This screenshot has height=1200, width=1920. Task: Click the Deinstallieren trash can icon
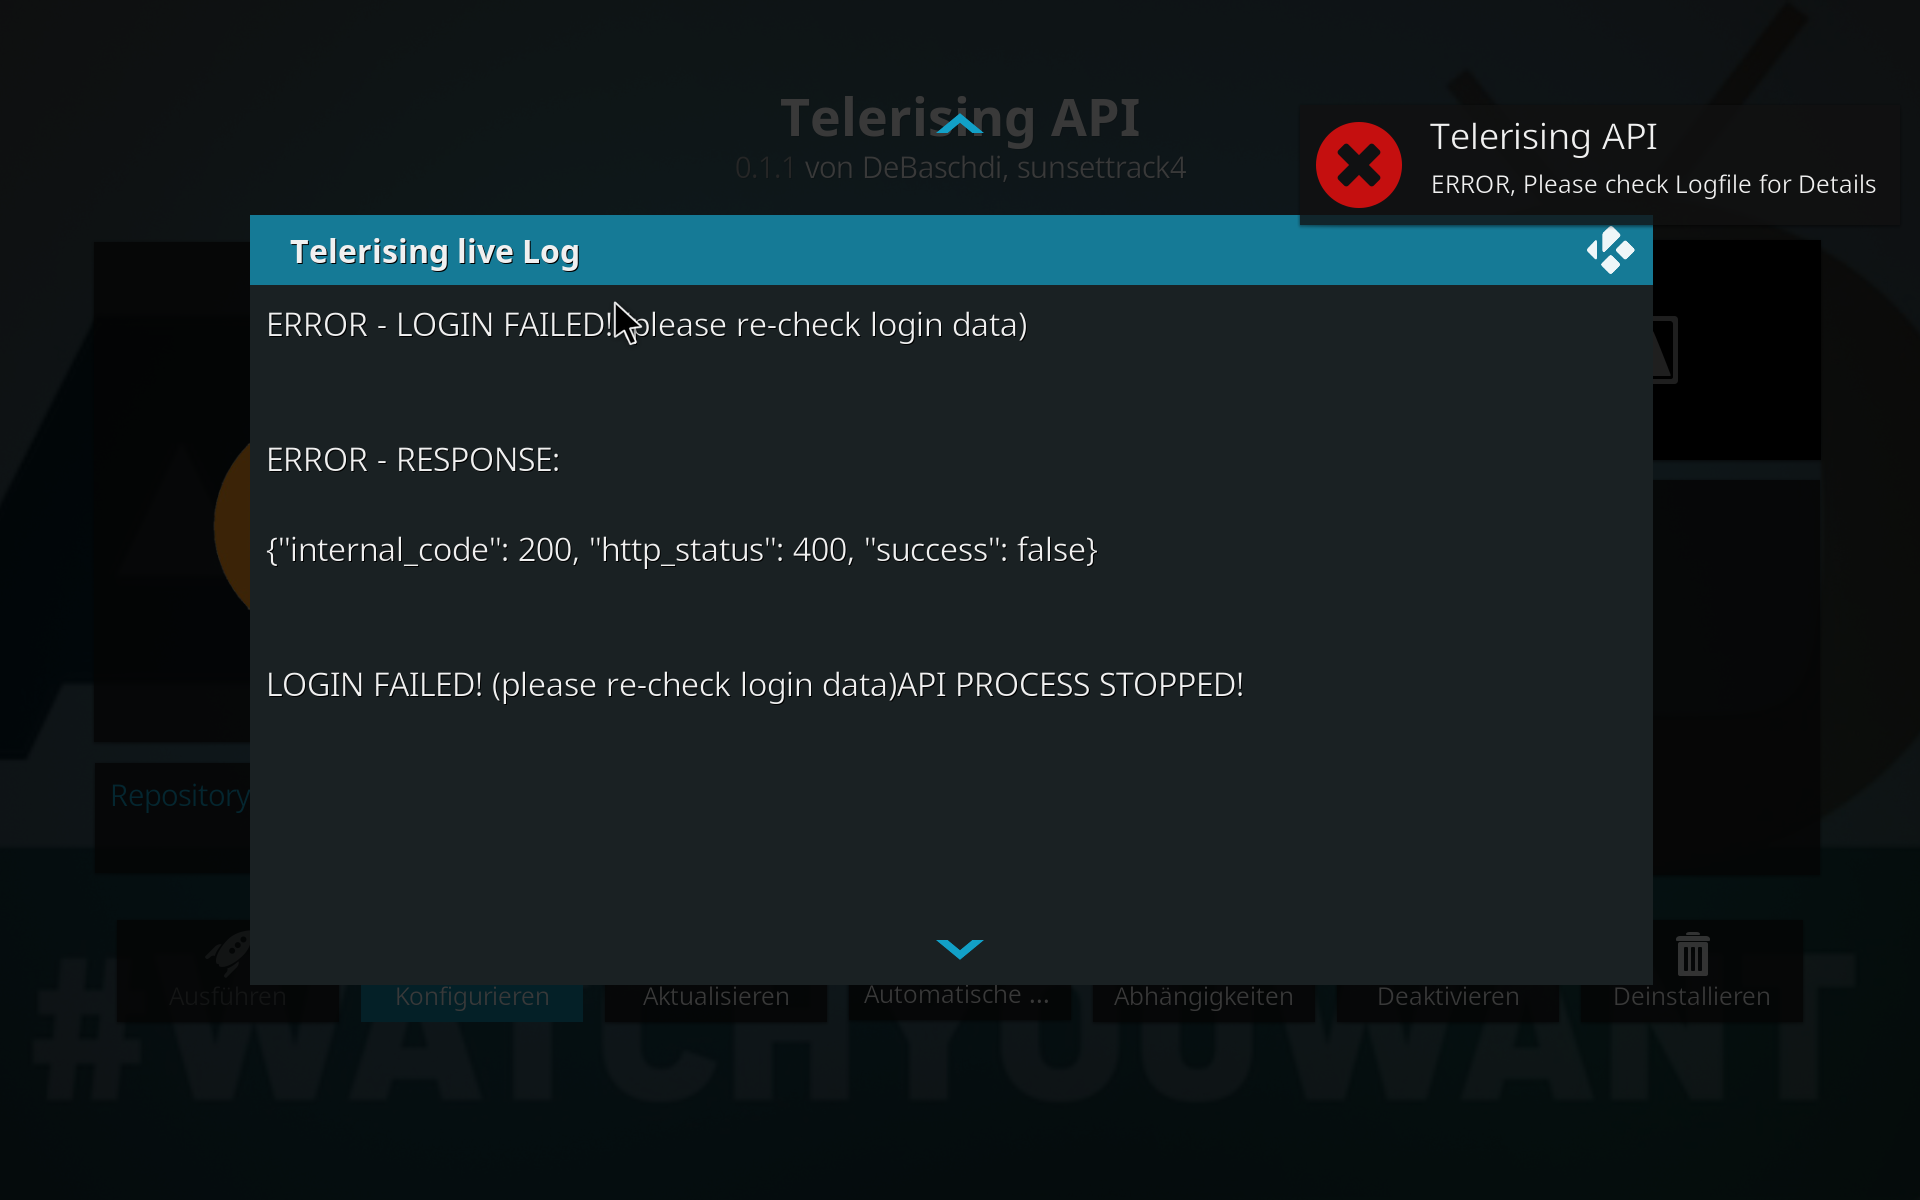(x=1692, y=954)
